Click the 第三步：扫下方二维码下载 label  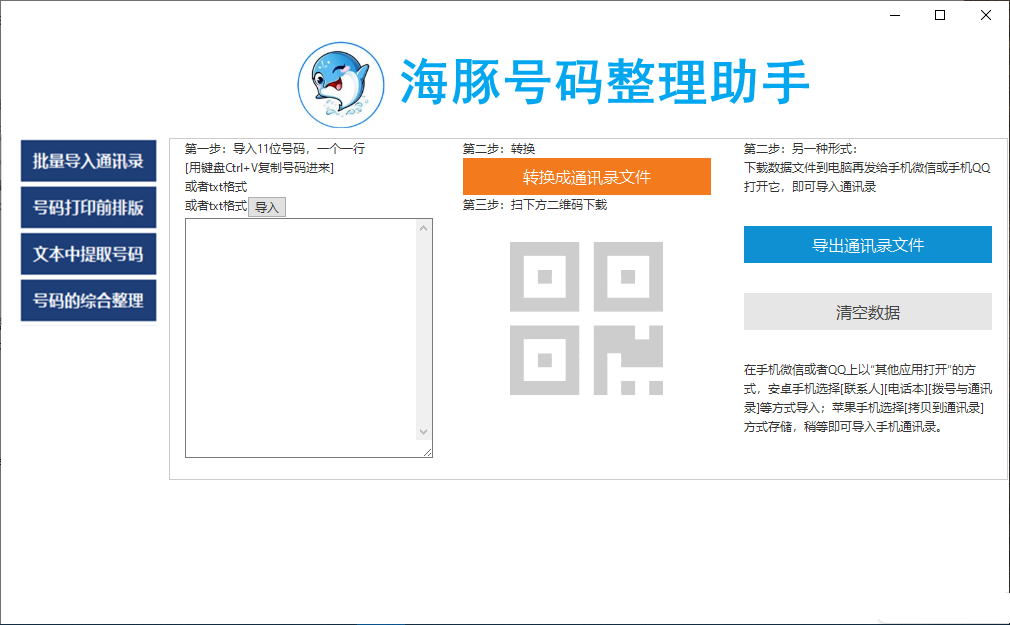tap(535, 205)
